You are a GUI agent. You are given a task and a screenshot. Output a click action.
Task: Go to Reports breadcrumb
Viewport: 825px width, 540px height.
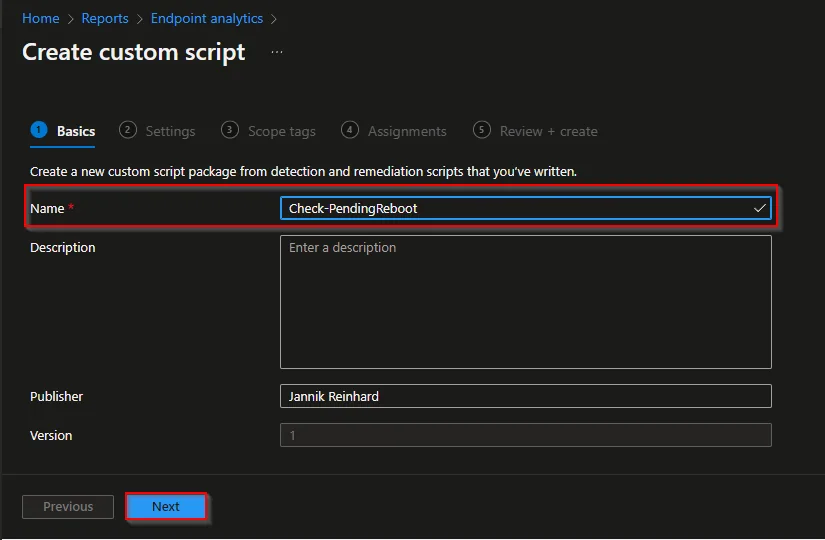105,18
